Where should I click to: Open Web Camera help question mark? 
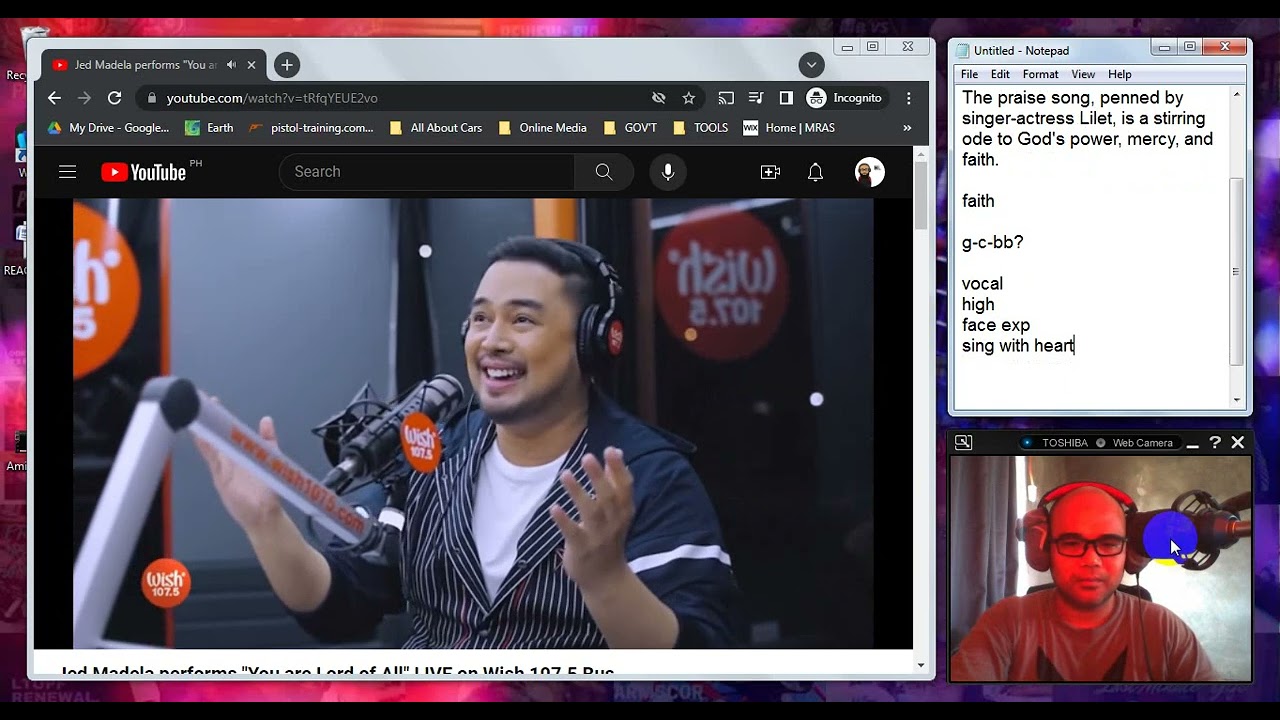click(x=1215, y=442)
